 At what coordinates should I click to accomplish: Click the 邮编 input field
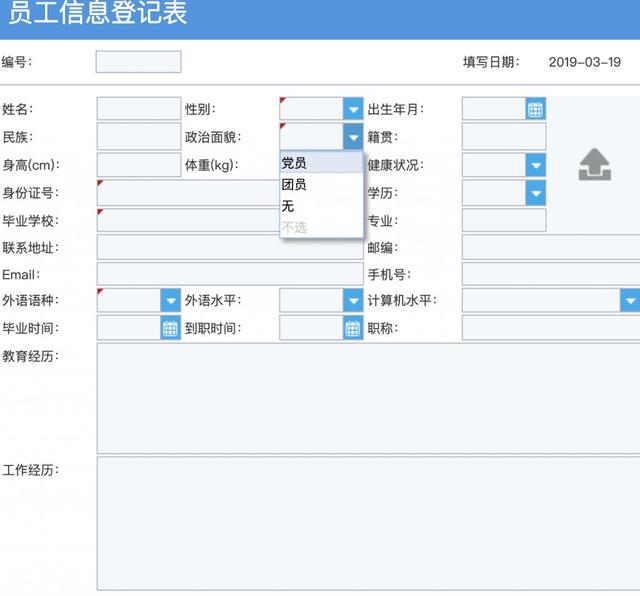(551, 247)
